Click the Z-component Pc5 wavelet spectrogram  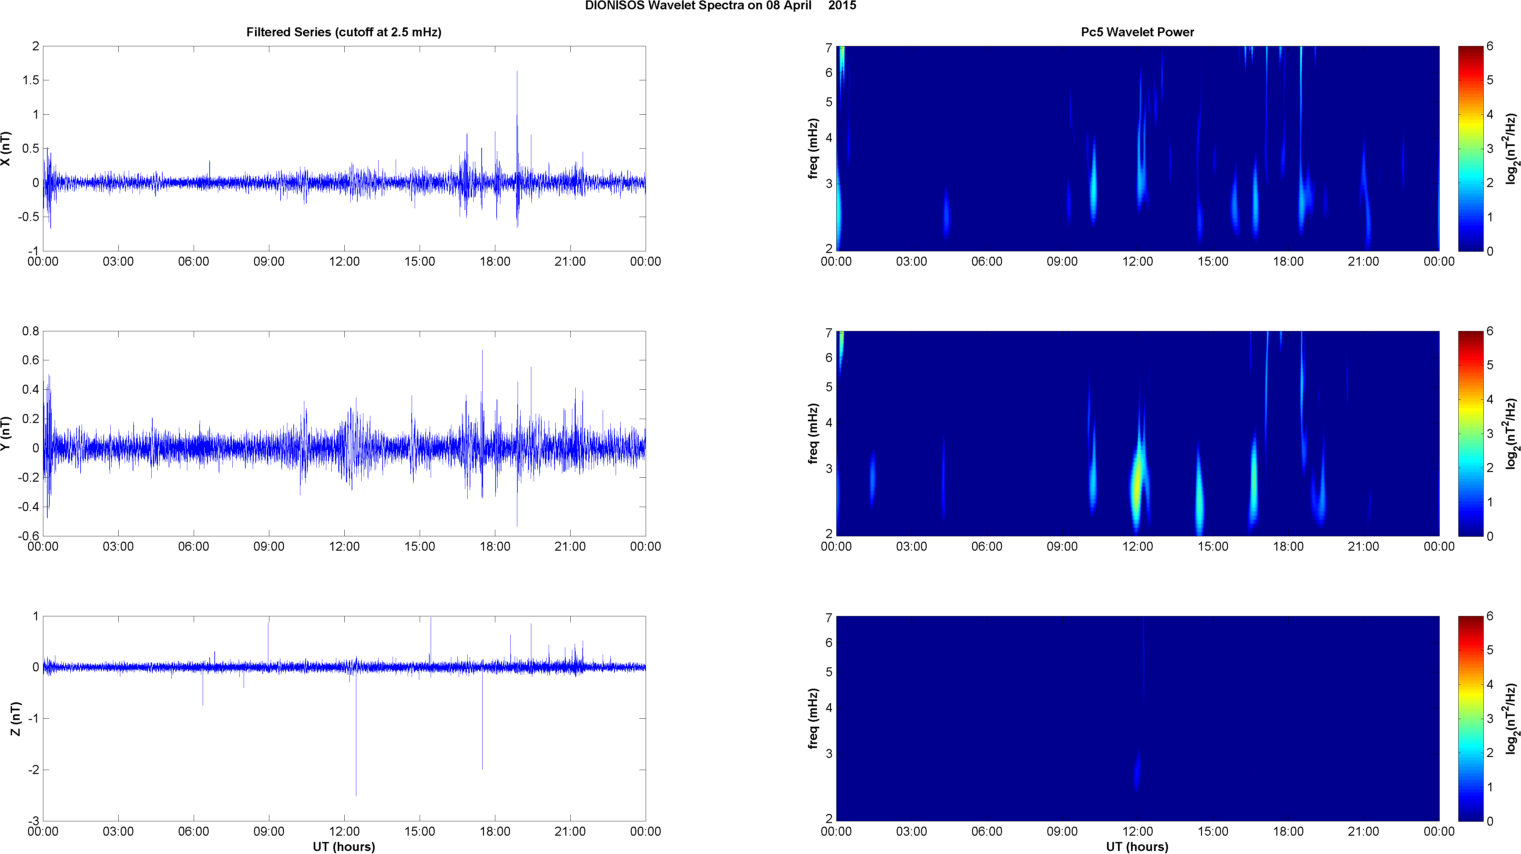click(x=1137, y=718)
